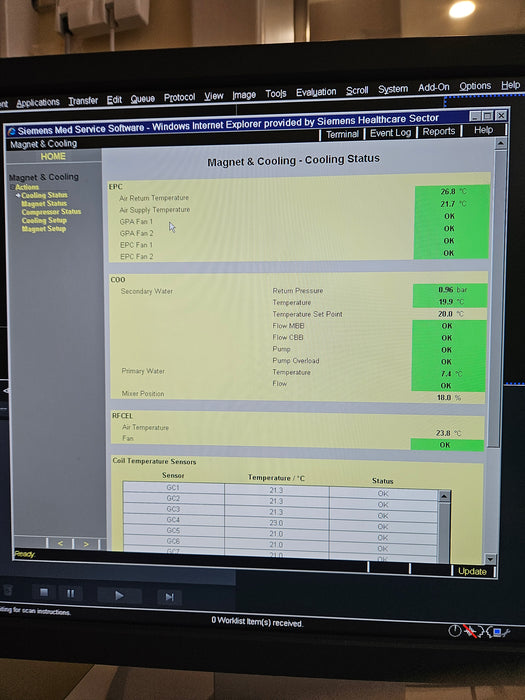
Task: Open the Image menu
Action: tap(244, 95)
